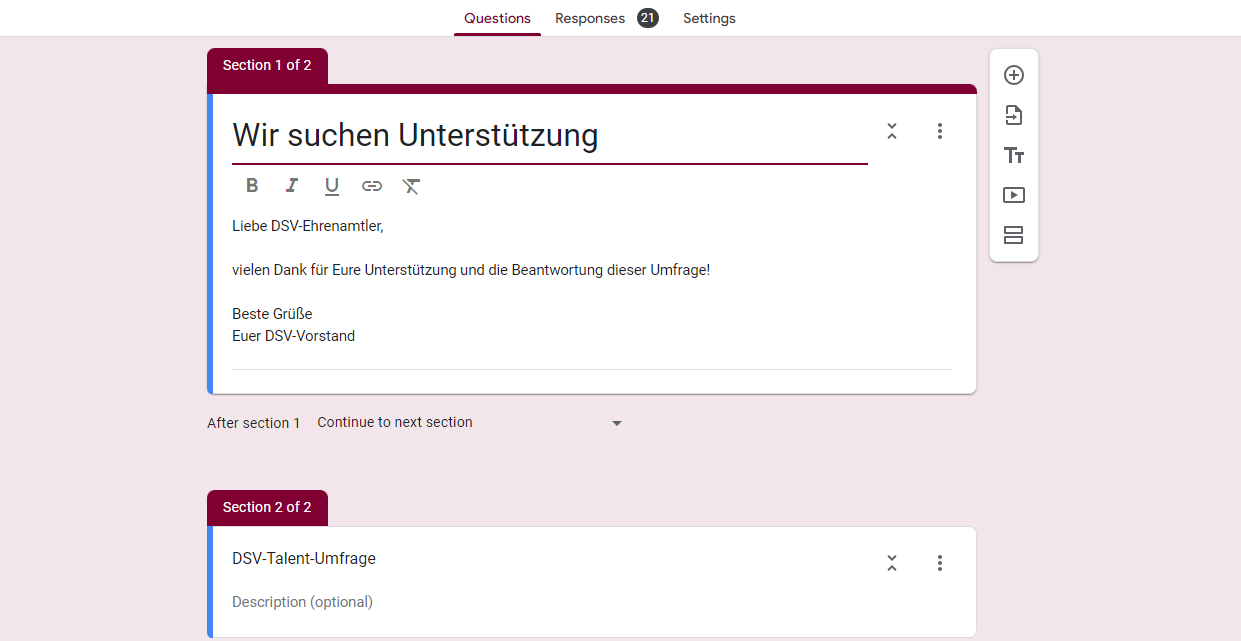This screenshot has width=1241, height=641.
Task: Remove formatting from description text
Action: tap(411, 185)
